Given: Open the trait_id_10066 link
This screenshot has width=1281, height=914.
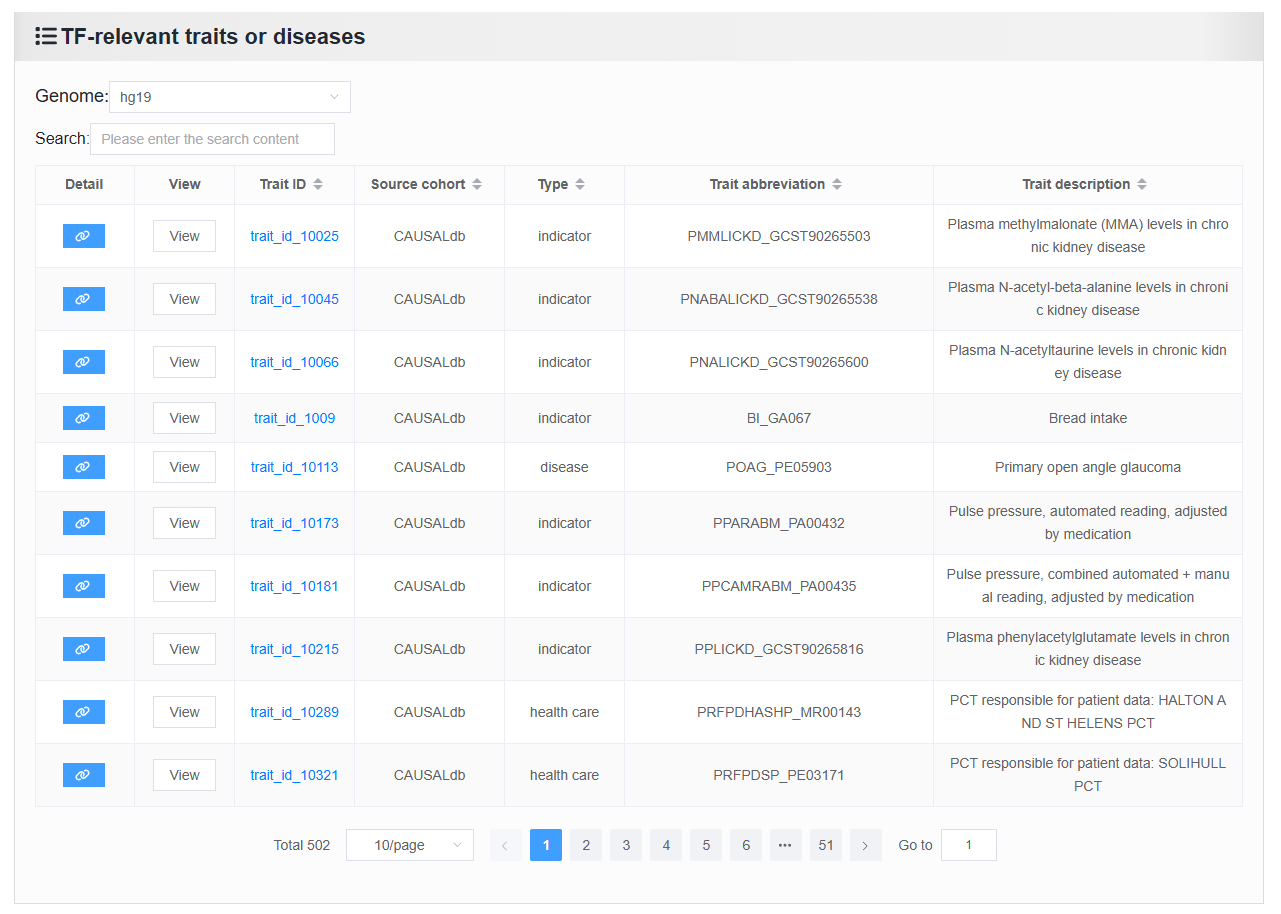Looking at the screenshot, I should coord(294,363).
